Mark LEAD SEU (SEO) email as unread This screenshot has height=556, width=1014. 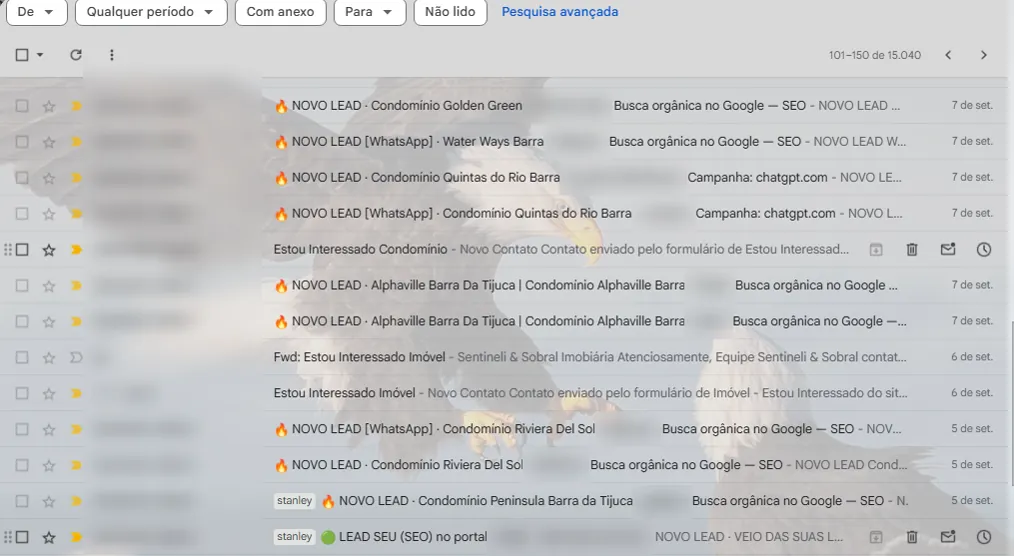pos(948,537)
